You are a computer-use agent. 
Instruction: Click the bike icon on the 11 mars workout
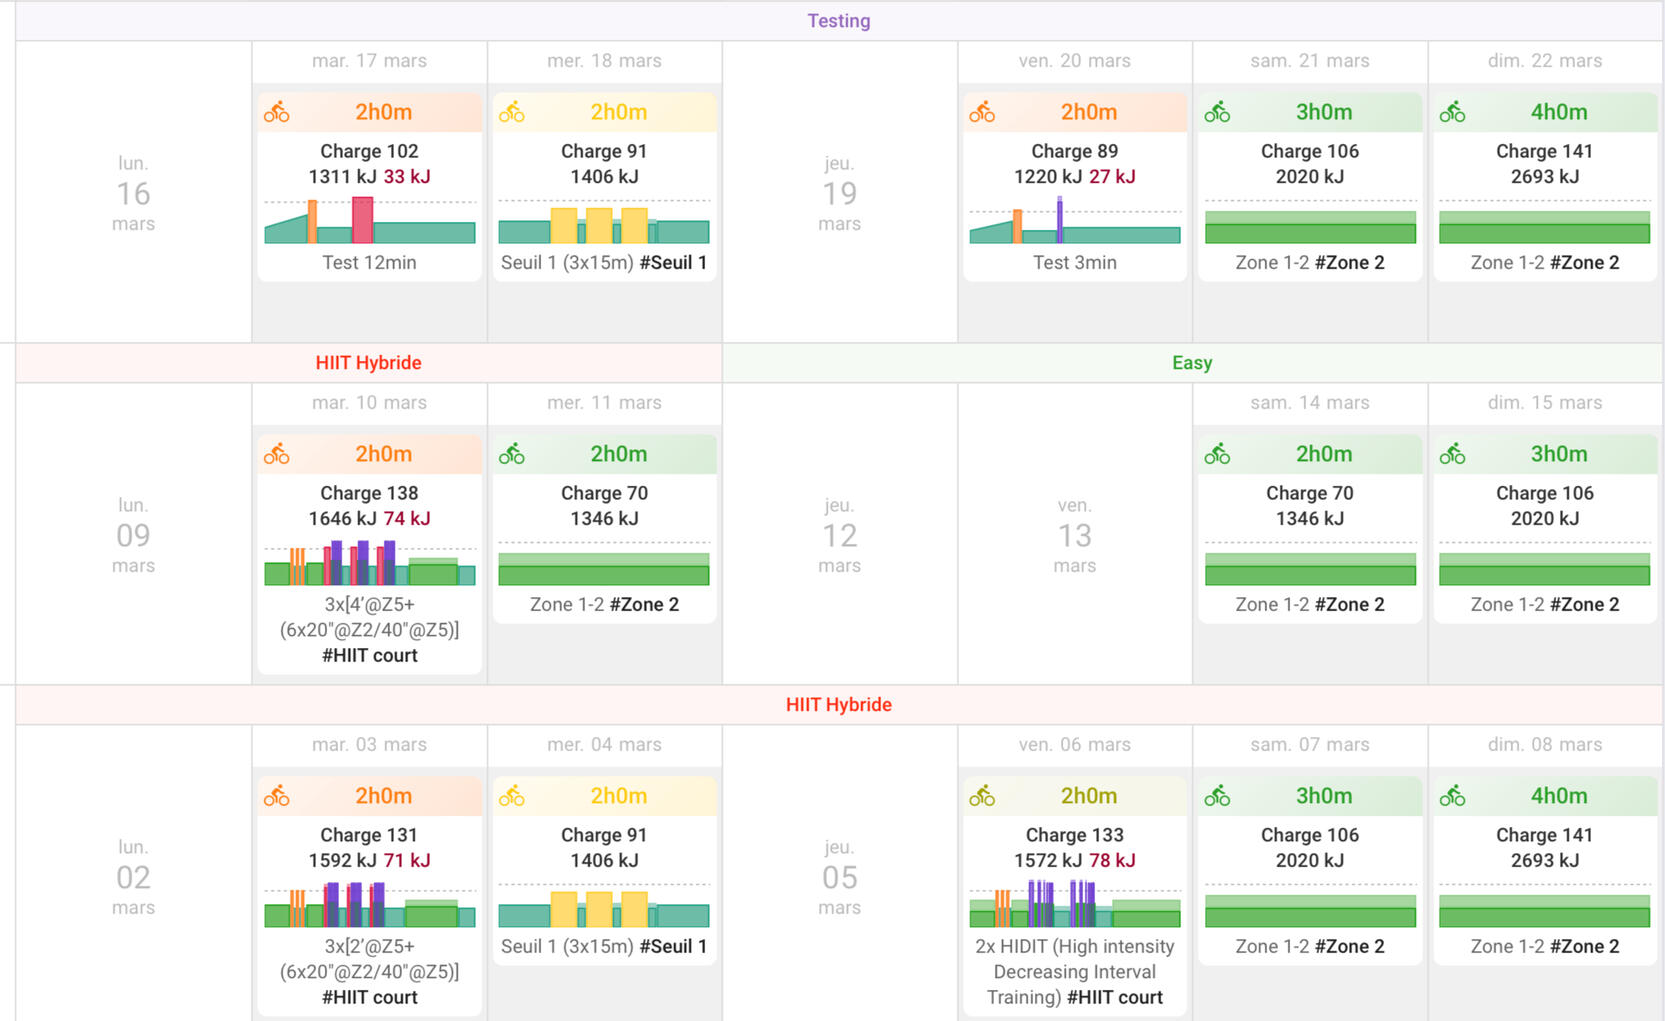[512, 454]
